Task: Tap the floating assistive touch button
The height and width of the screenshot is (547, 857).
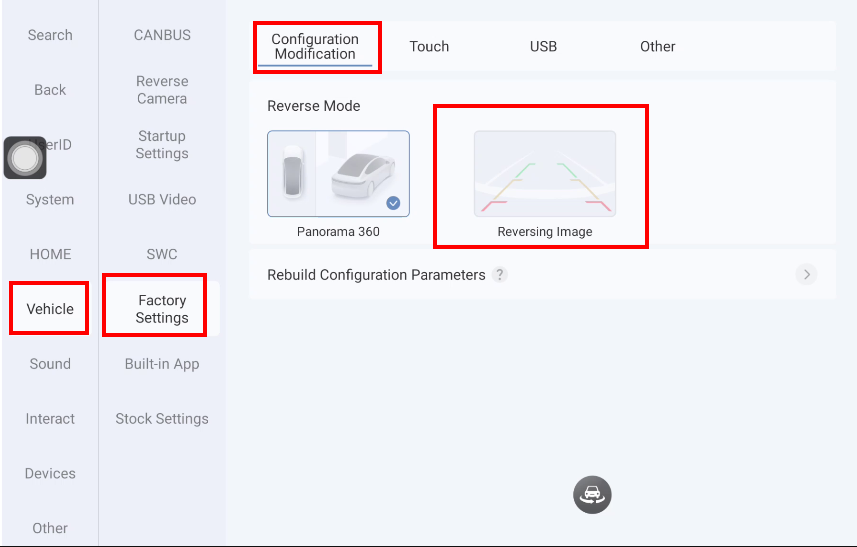Action: pos(25,158)
